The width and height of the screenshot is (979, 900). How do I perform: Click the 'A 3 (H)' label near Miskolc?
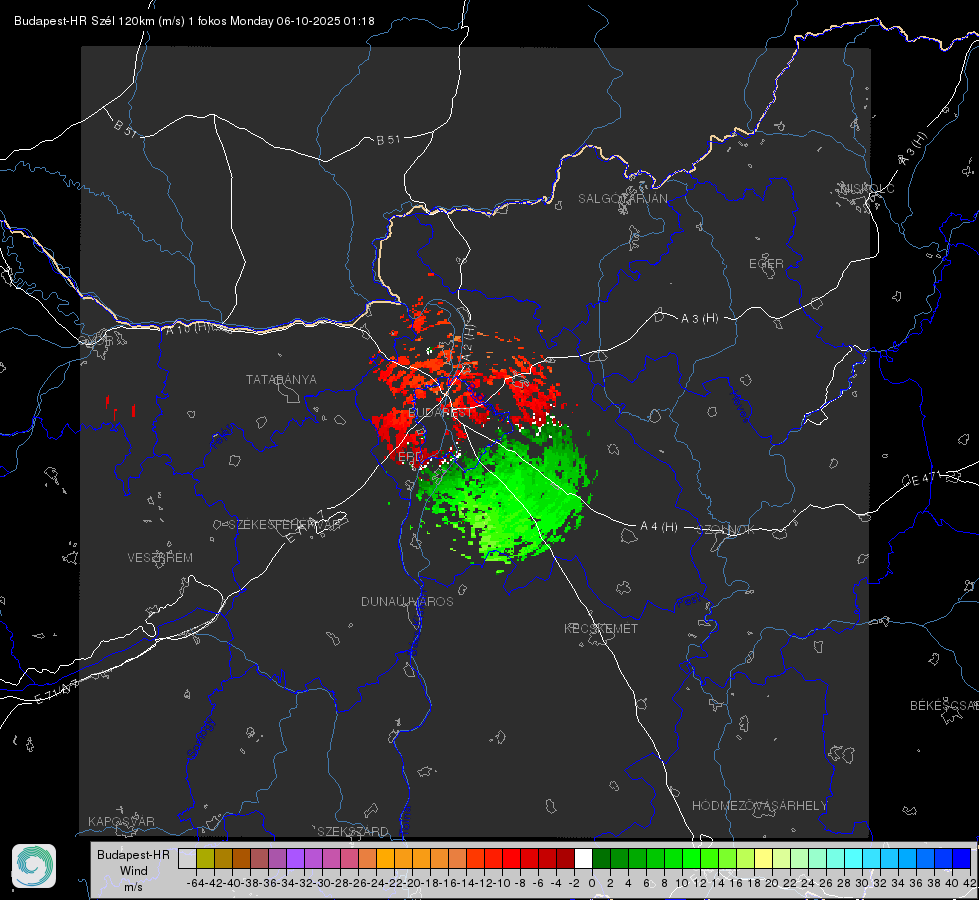click(912, 150)
